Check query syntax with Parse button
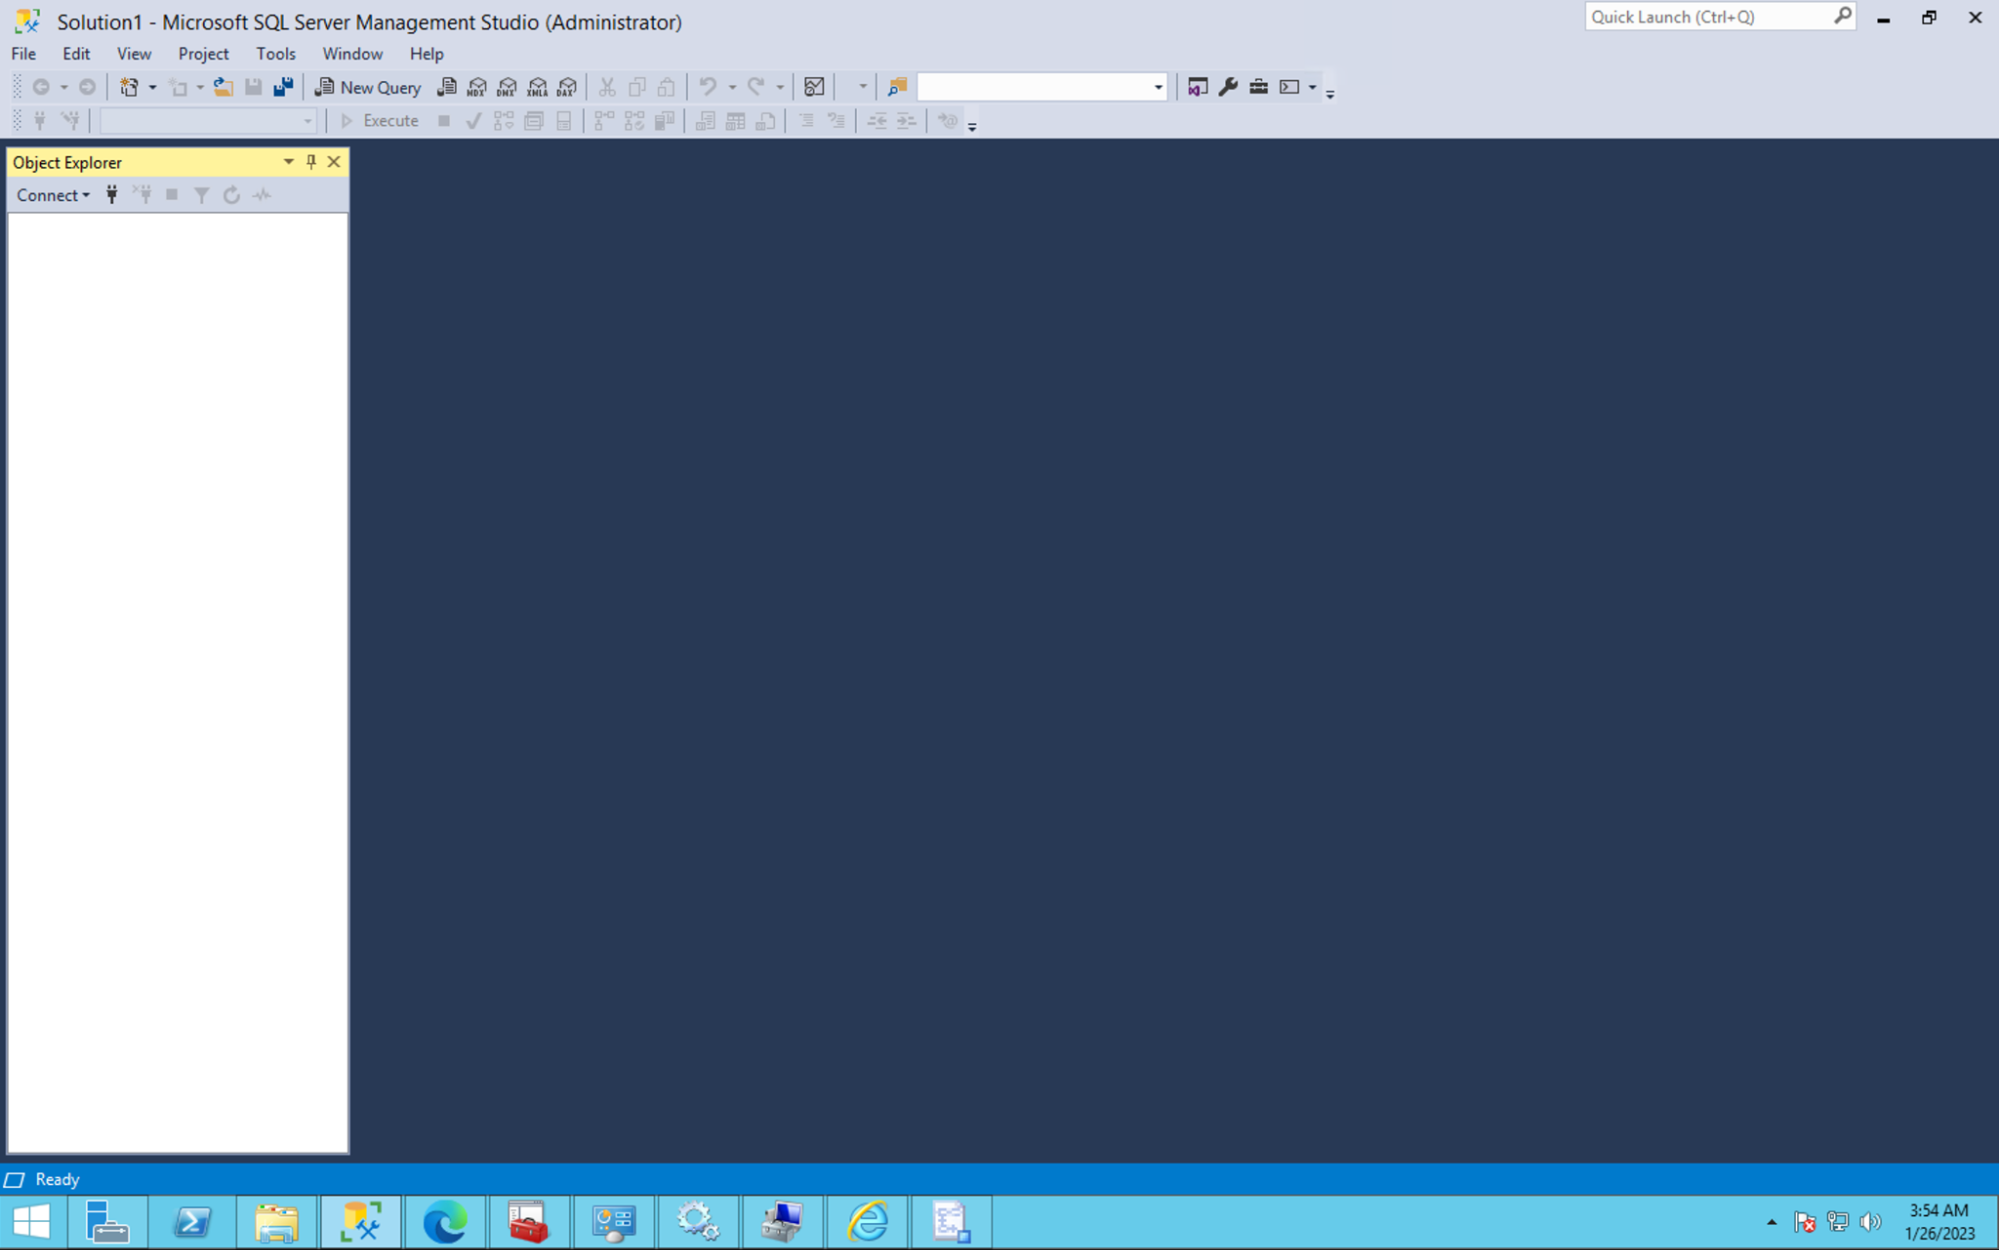Screen dimensions: 1999x1251 (473, 121)
